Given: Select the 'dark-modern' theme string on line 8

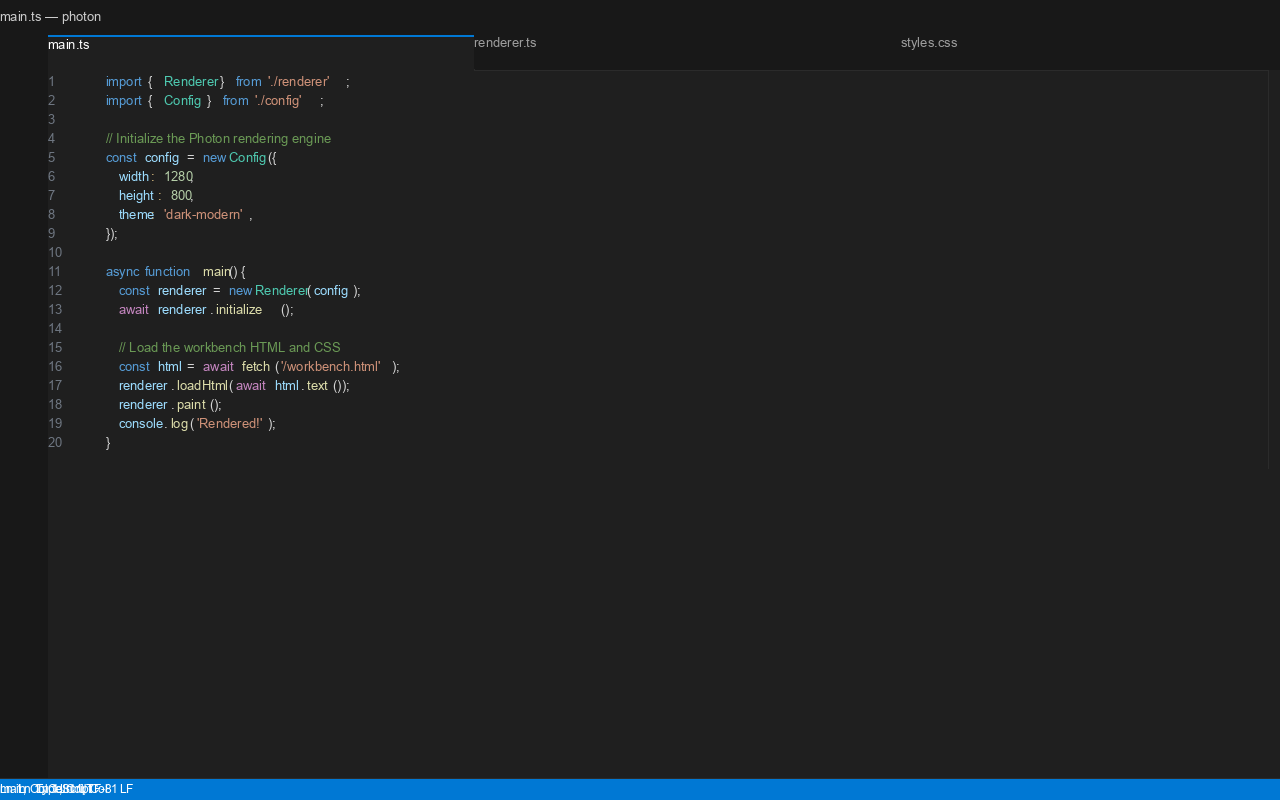Looking at the screenshot, I should pyautogui.click(x=203, y=214).
